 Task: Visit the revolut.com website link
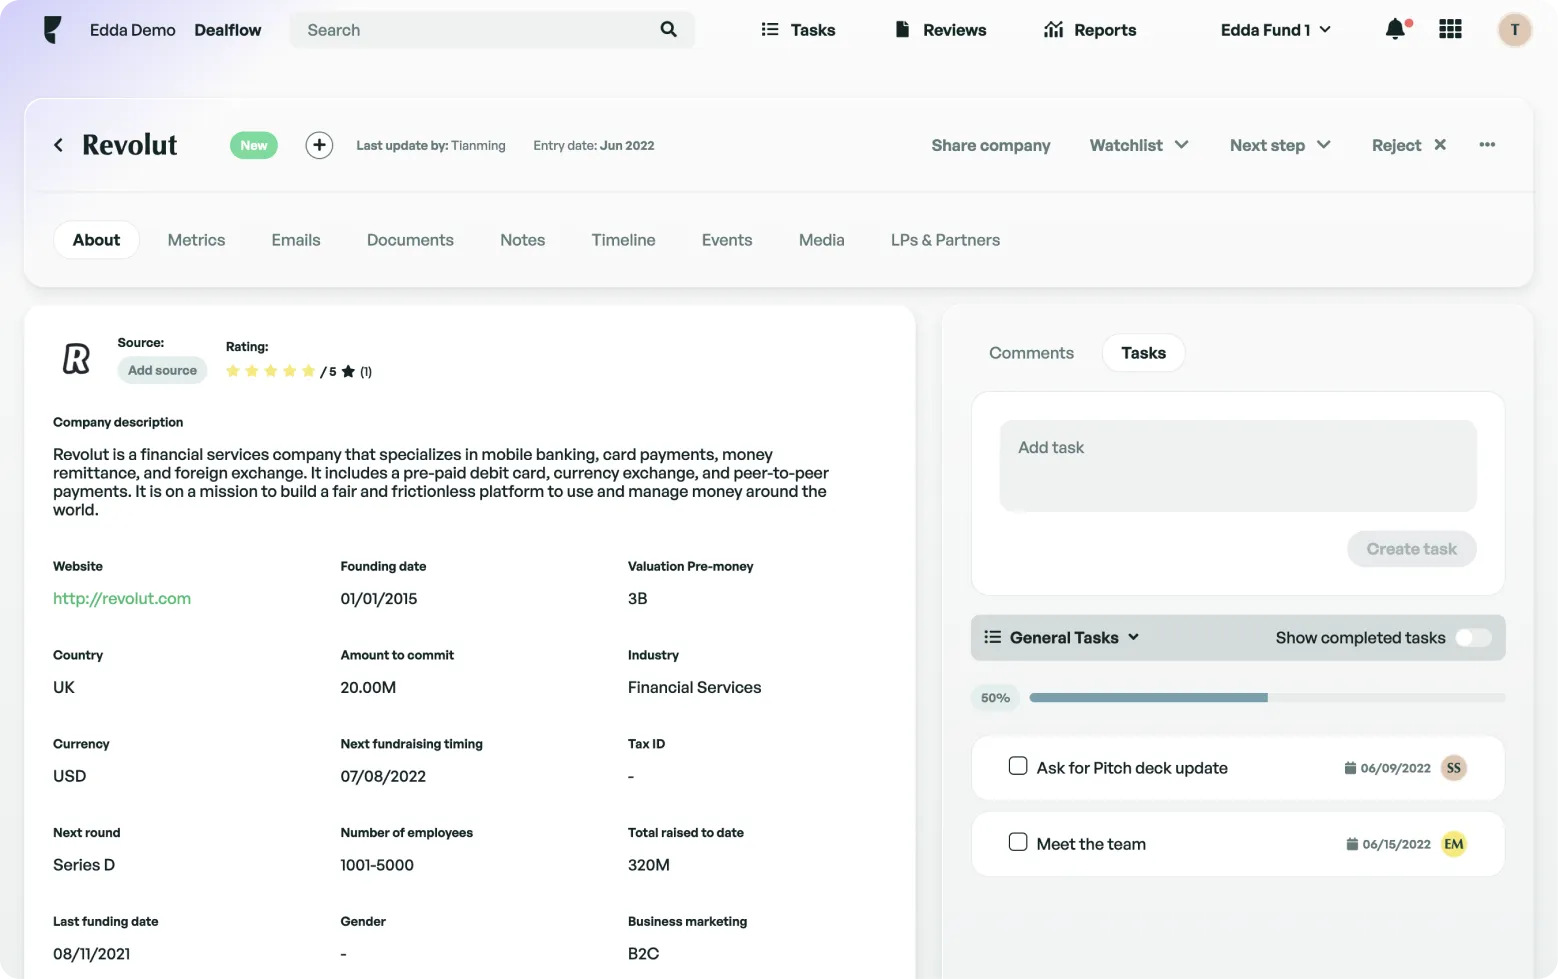point(121,598)
